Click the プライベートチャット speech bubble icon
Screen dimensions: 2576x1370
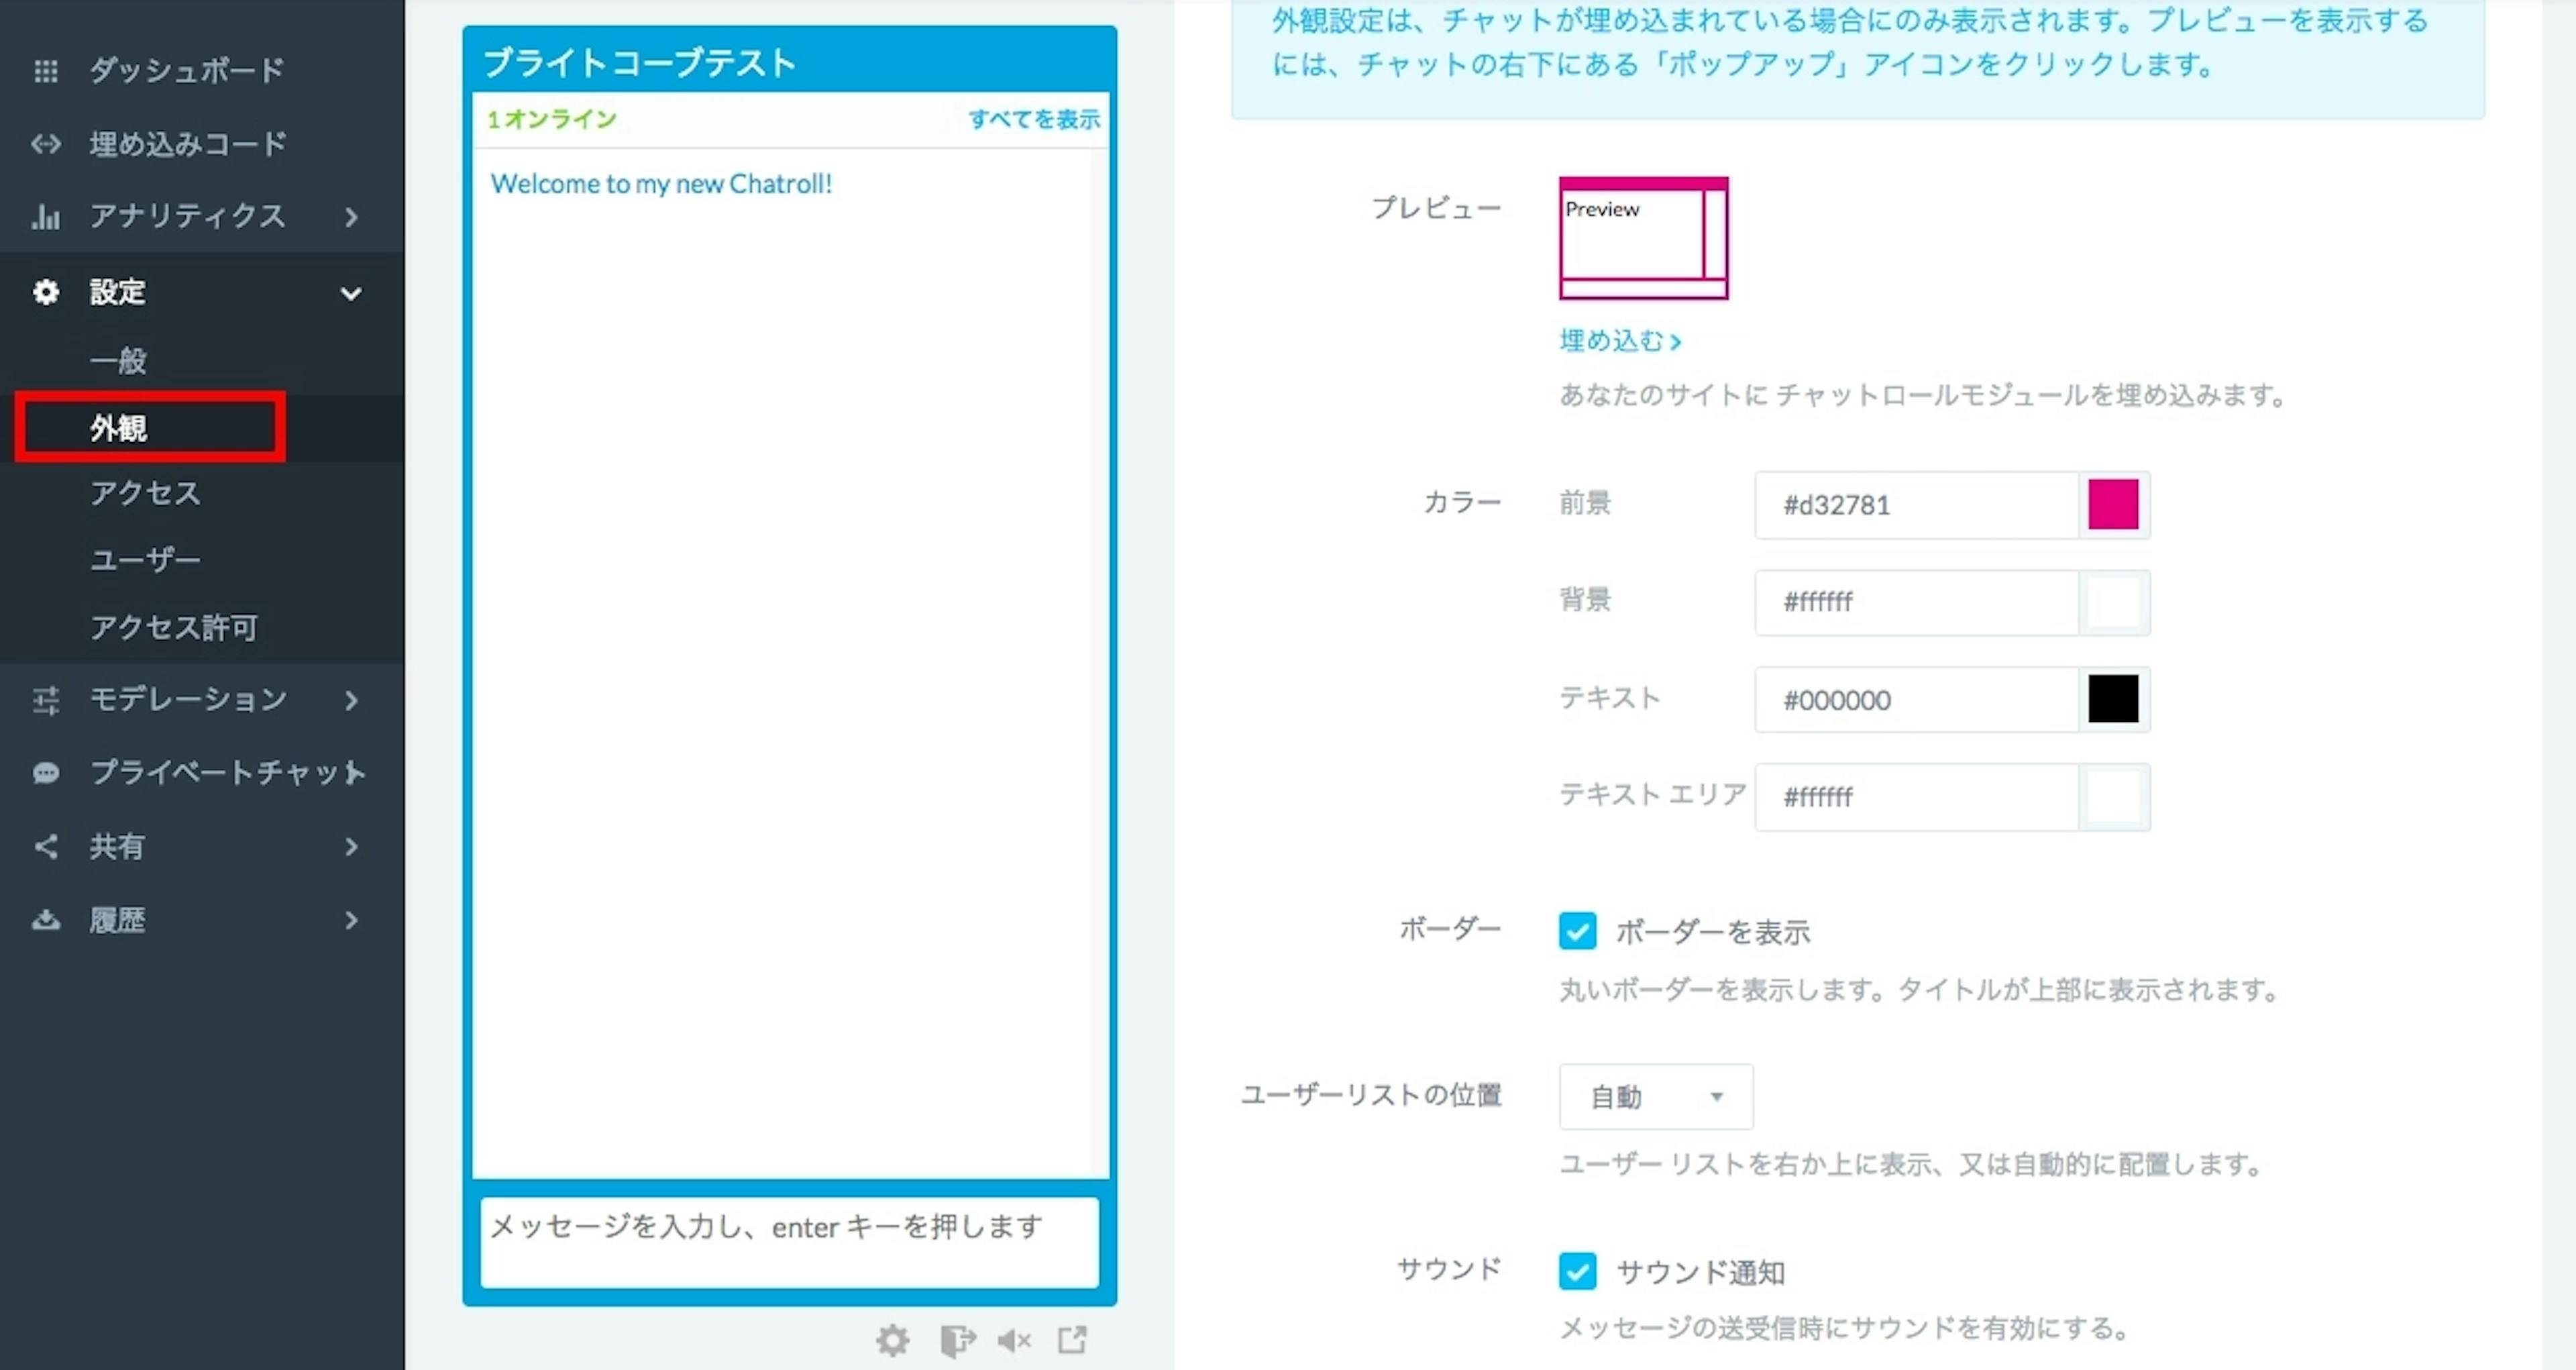tap(46, 773)
